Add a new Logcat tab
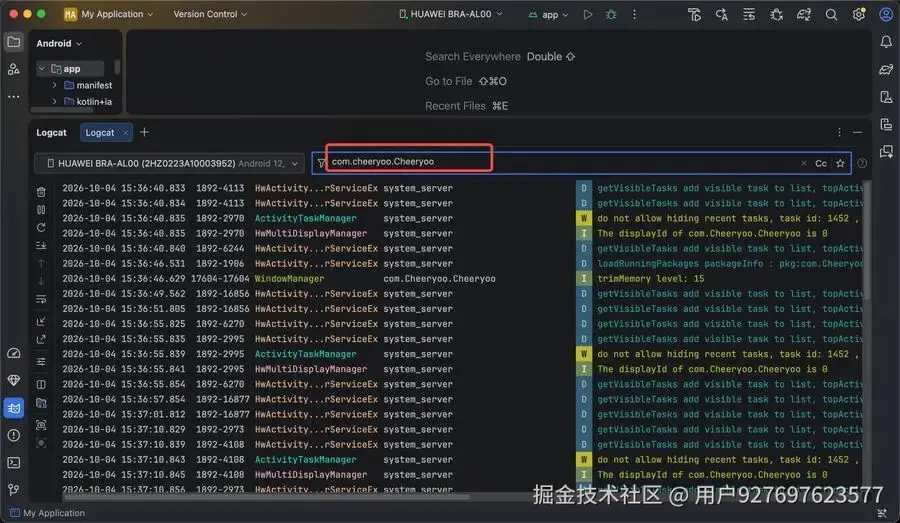Viewport: 900px width, 523px height. (145, 132)
